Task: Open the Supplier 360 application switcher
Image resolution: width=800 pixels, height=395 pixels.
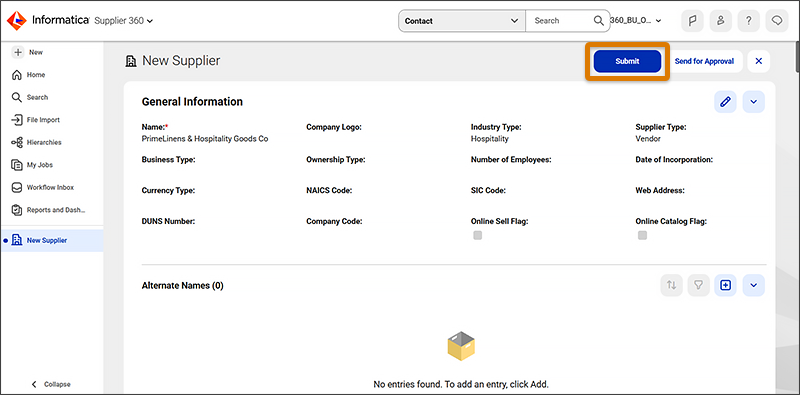Action: pyautogui.click(x=124, y=21)
